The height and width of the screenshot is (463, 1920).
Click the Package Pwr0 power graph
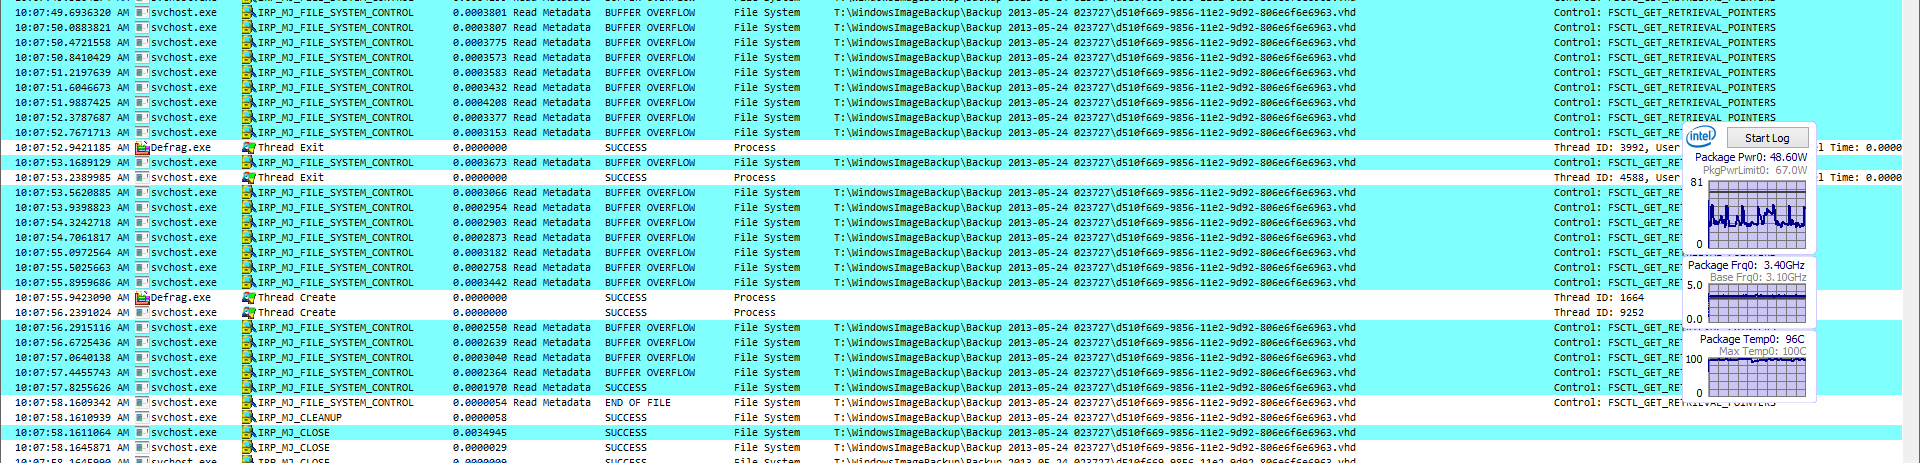click(1757, 214)
